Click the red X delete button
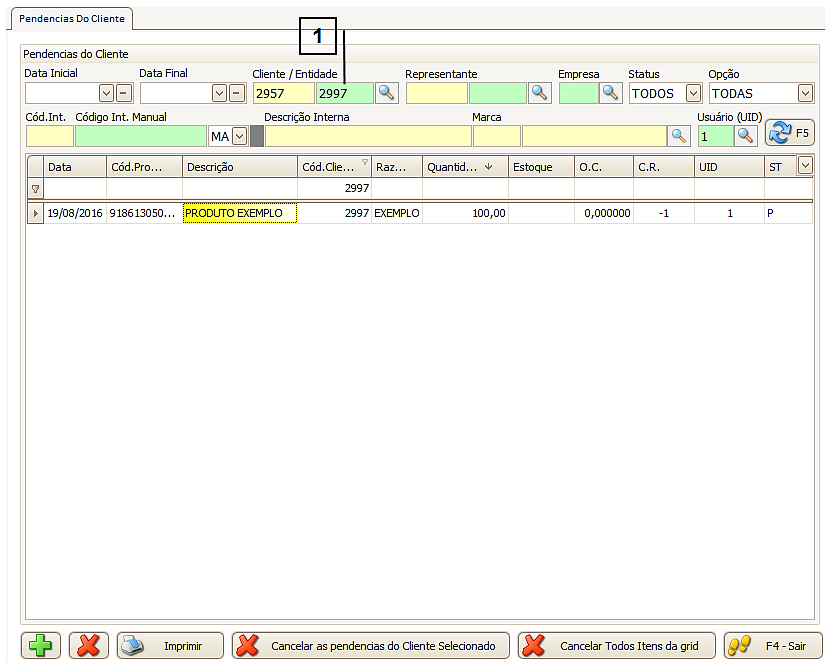Screen dimensions: 831x665 [89, 646]
